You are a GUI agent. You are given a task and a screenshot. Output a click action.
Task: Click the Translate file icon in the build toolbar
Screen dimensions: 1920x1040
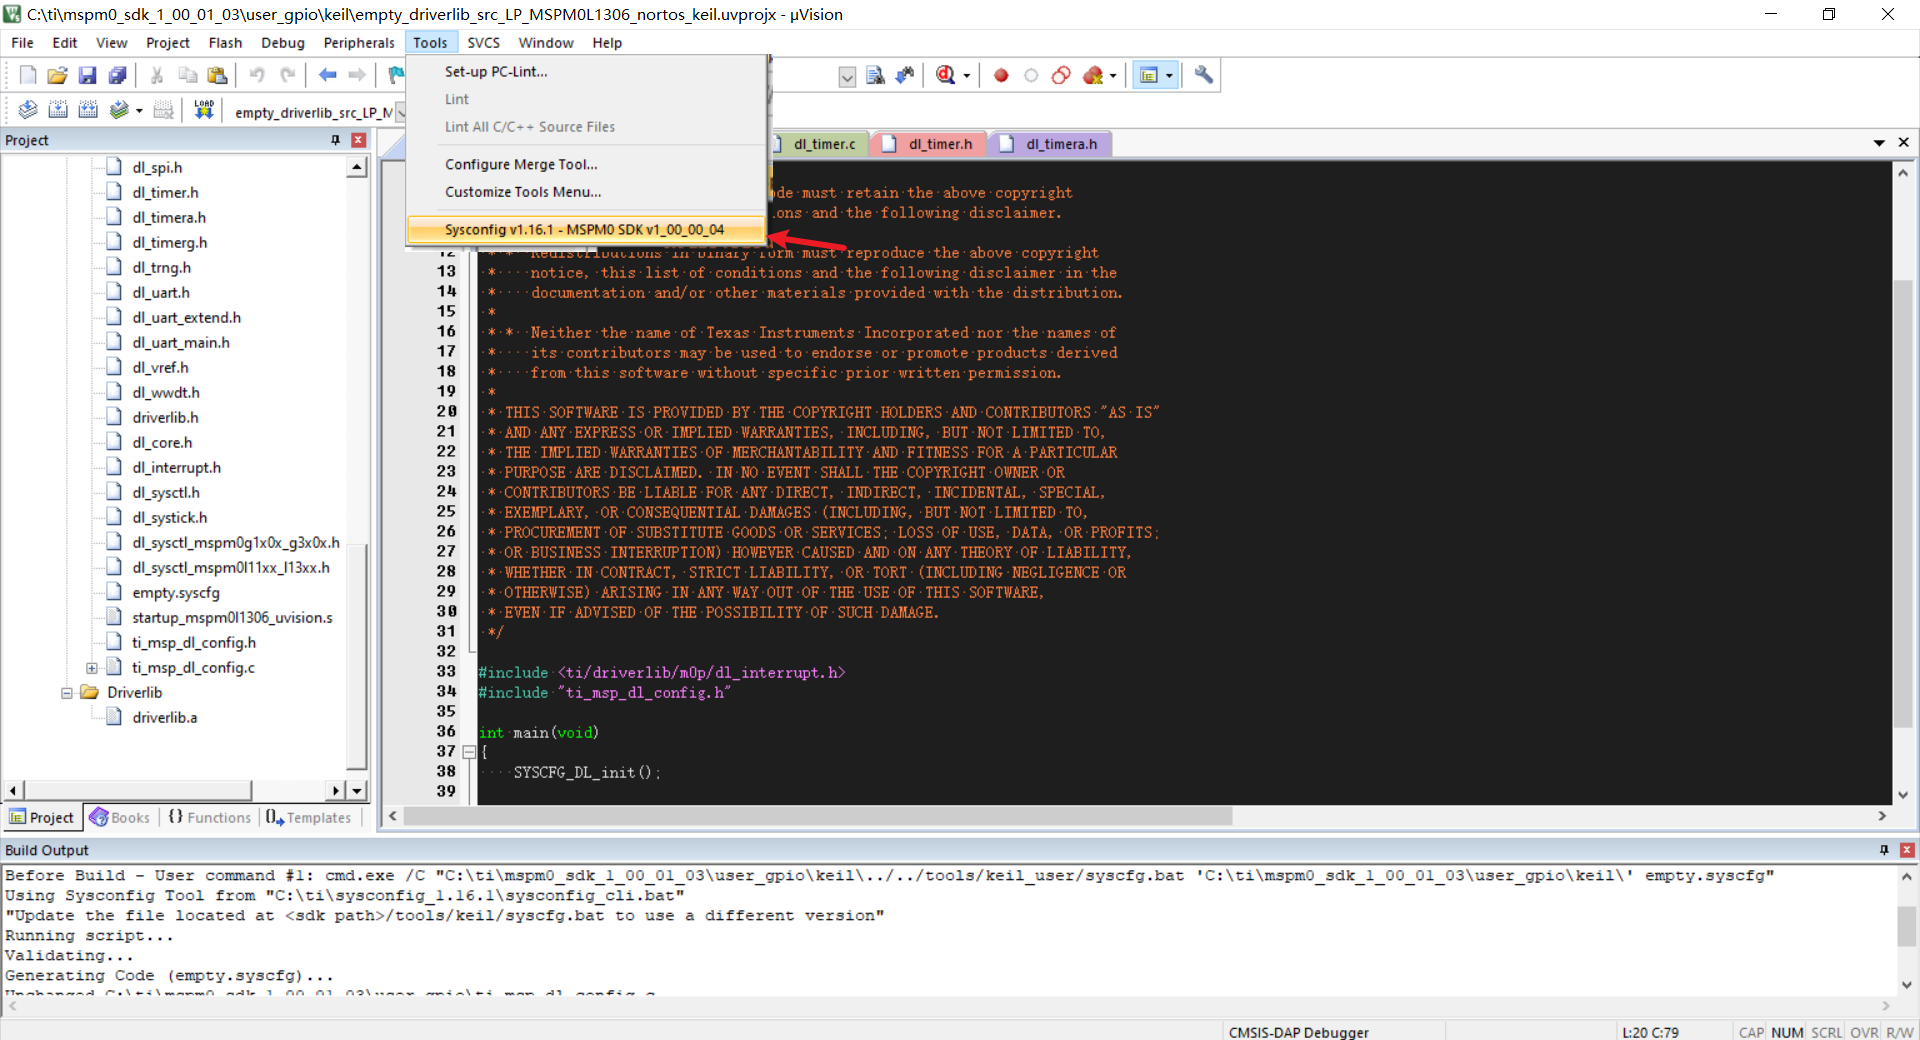[x=28, y=110]
